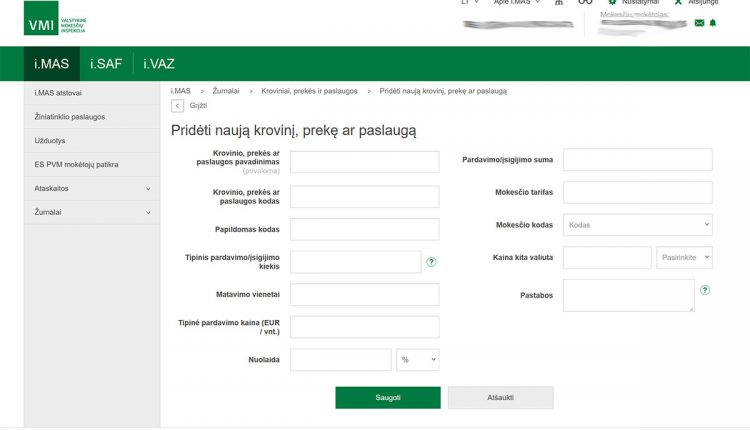Click the glasses accessibility icon
The image size is (750, 430).
(x=585, y=3)
